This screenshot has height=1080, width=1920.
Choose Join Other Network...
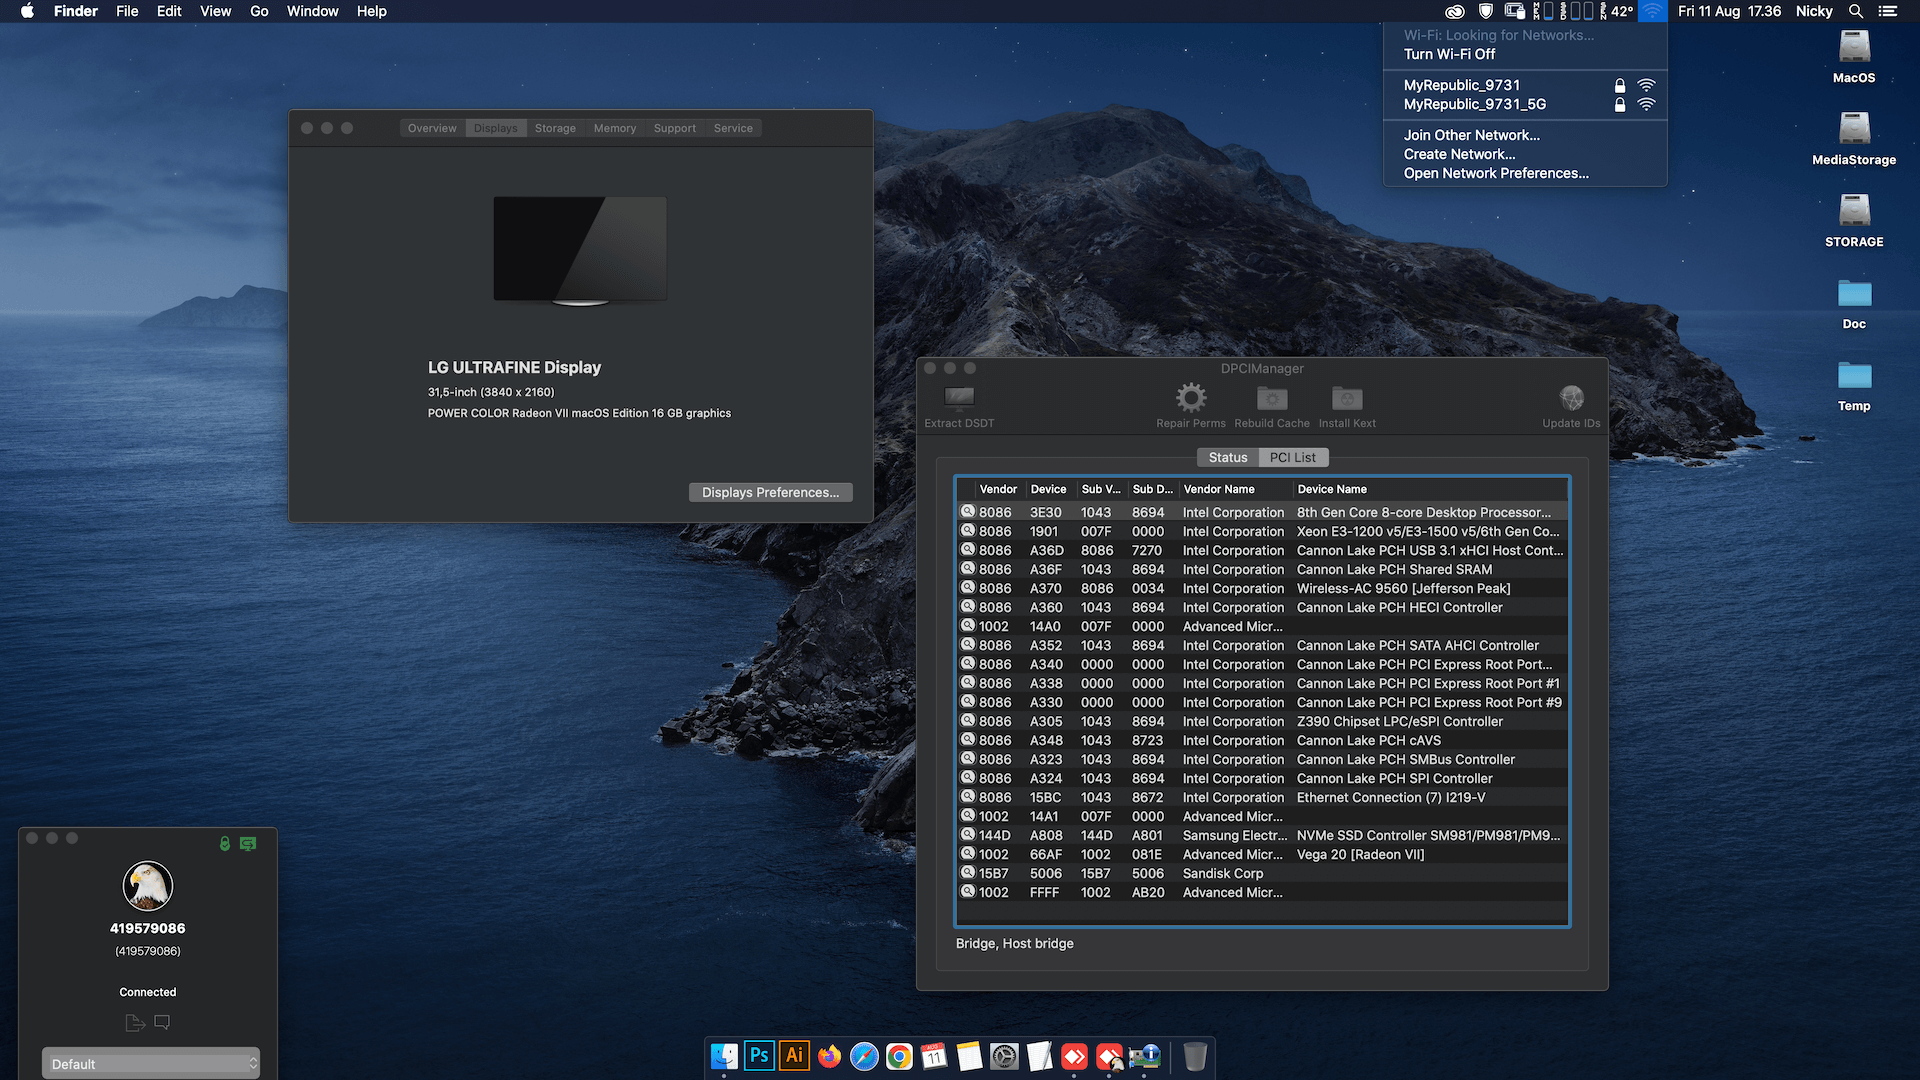pos(1525,135)
